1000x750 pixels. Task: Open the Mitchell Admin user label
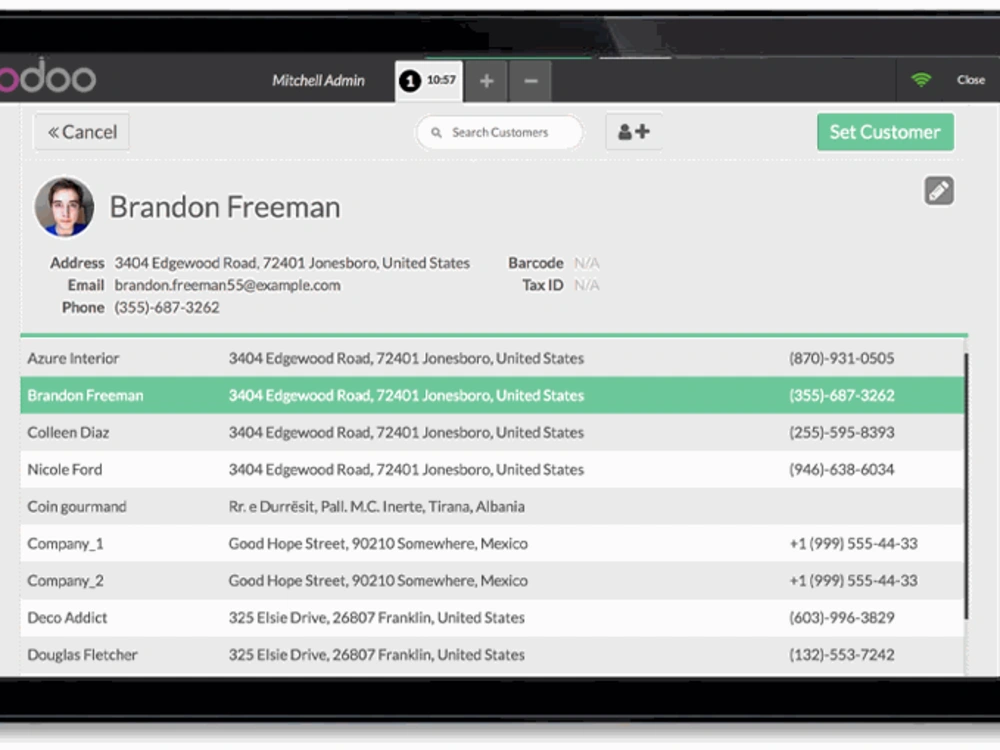pos(318,80)
